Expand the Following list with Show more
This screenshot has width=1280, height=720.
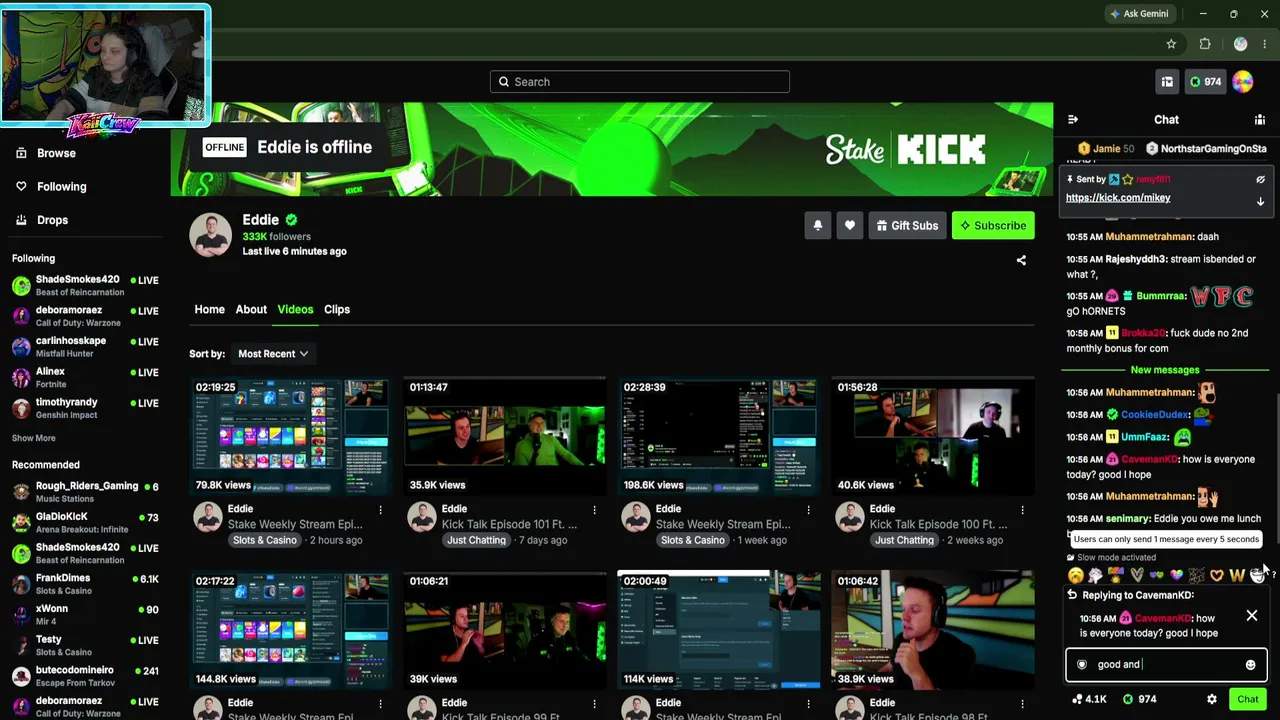[x=34, y=438]
